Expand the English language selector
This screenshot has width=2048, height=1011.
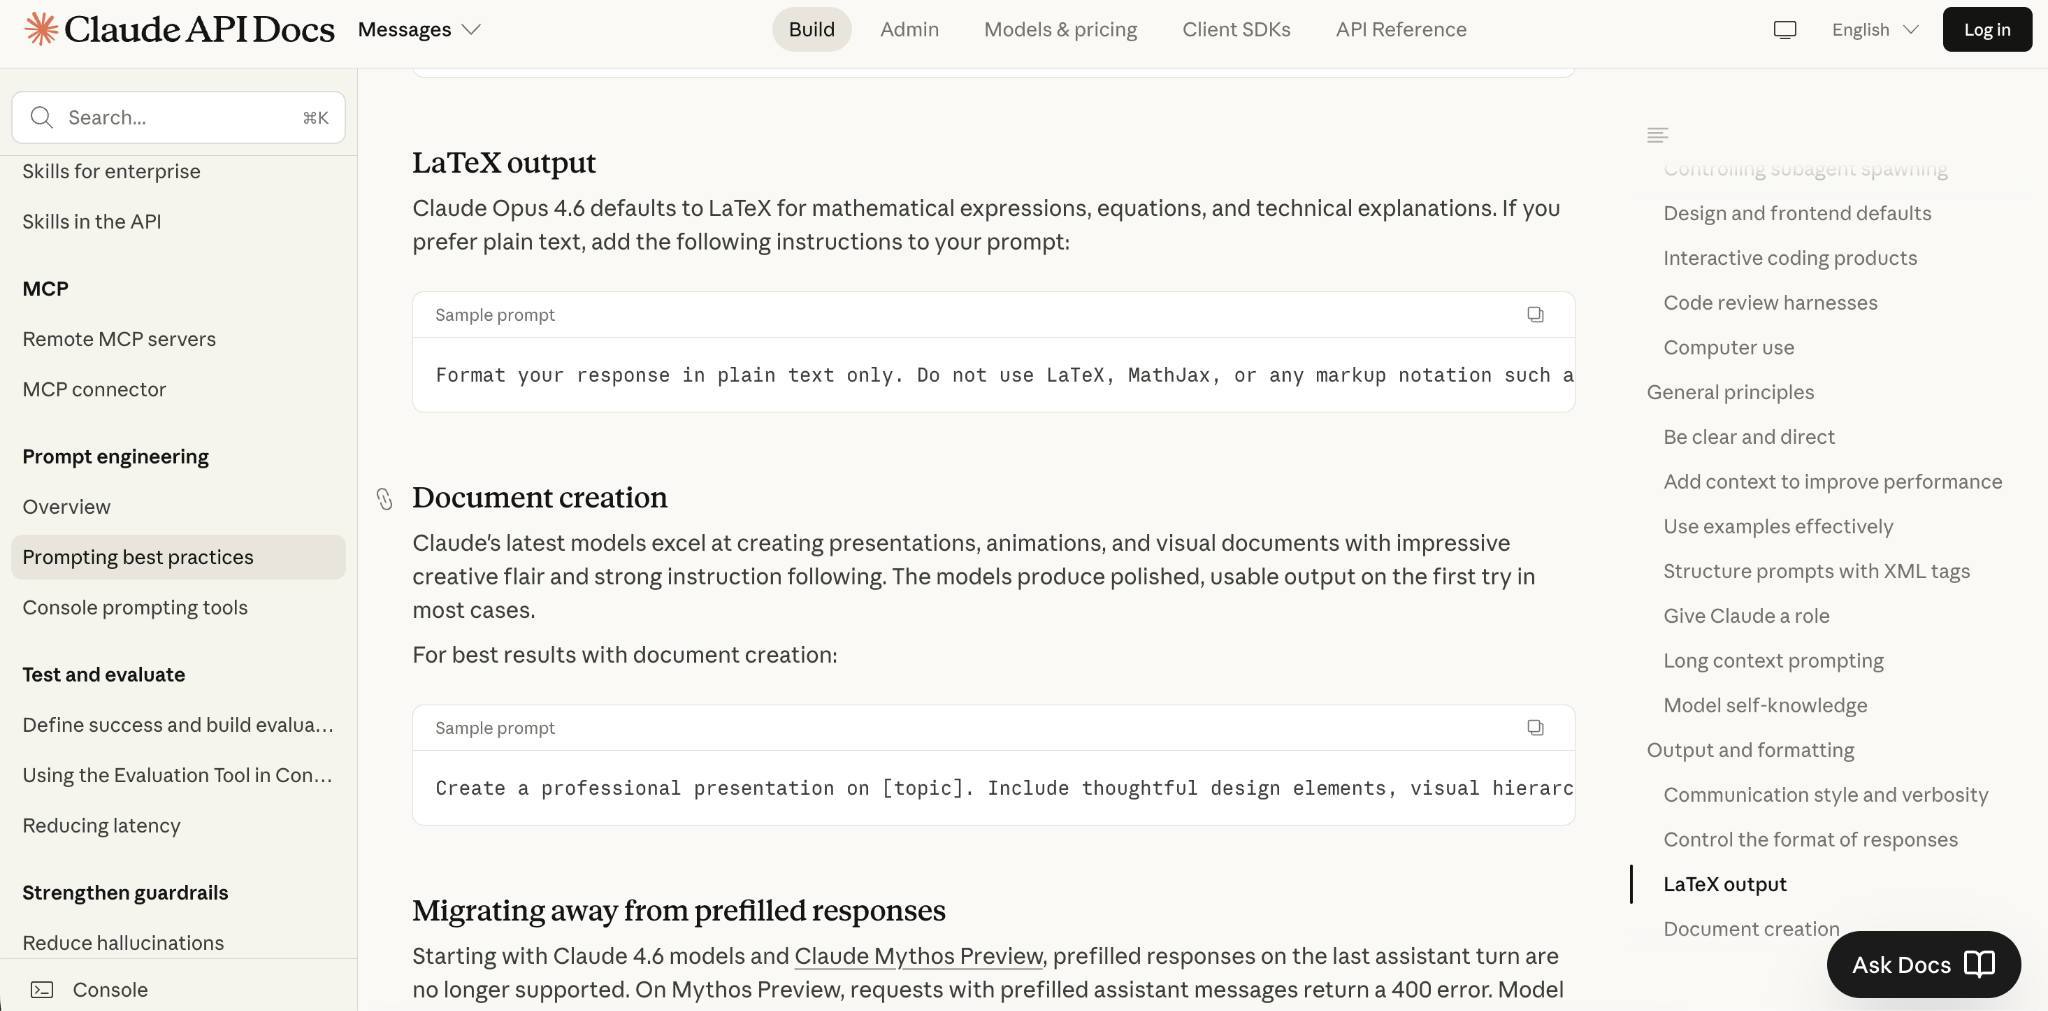point(1875,29)
